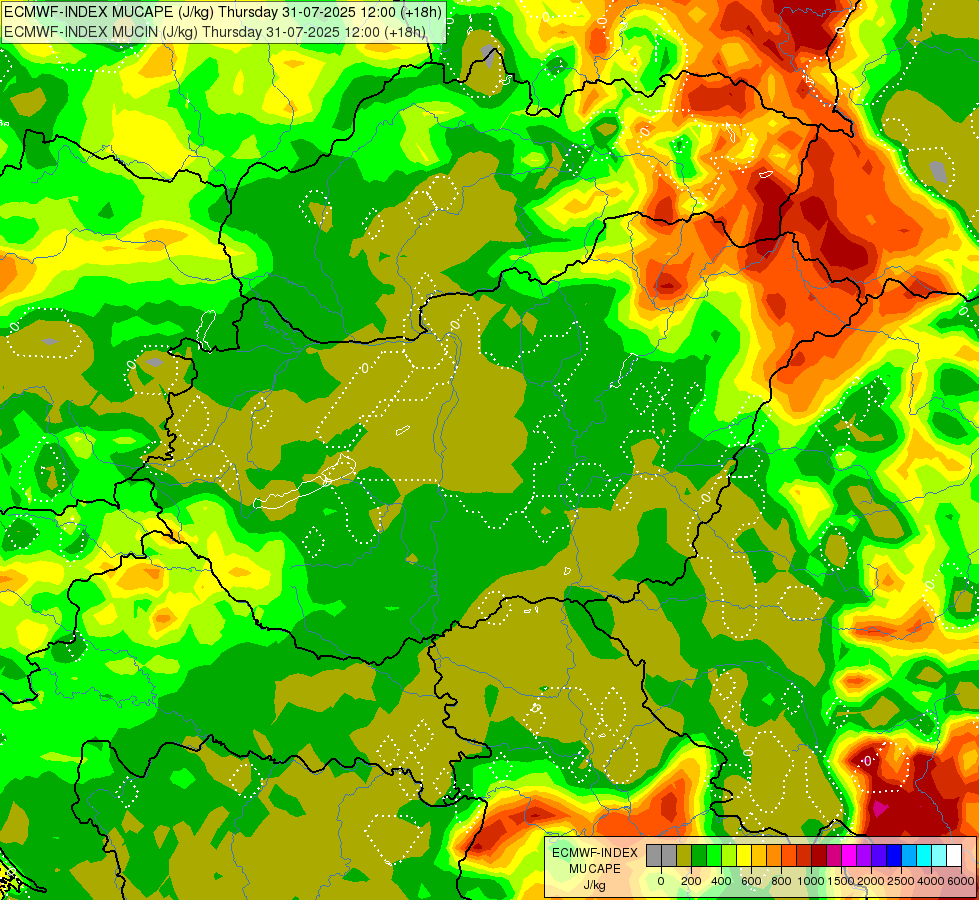Click the long white lake outline mid-map
Image resolution: width=979 pixels, height=900 pixels.
(x=305, y=482)
